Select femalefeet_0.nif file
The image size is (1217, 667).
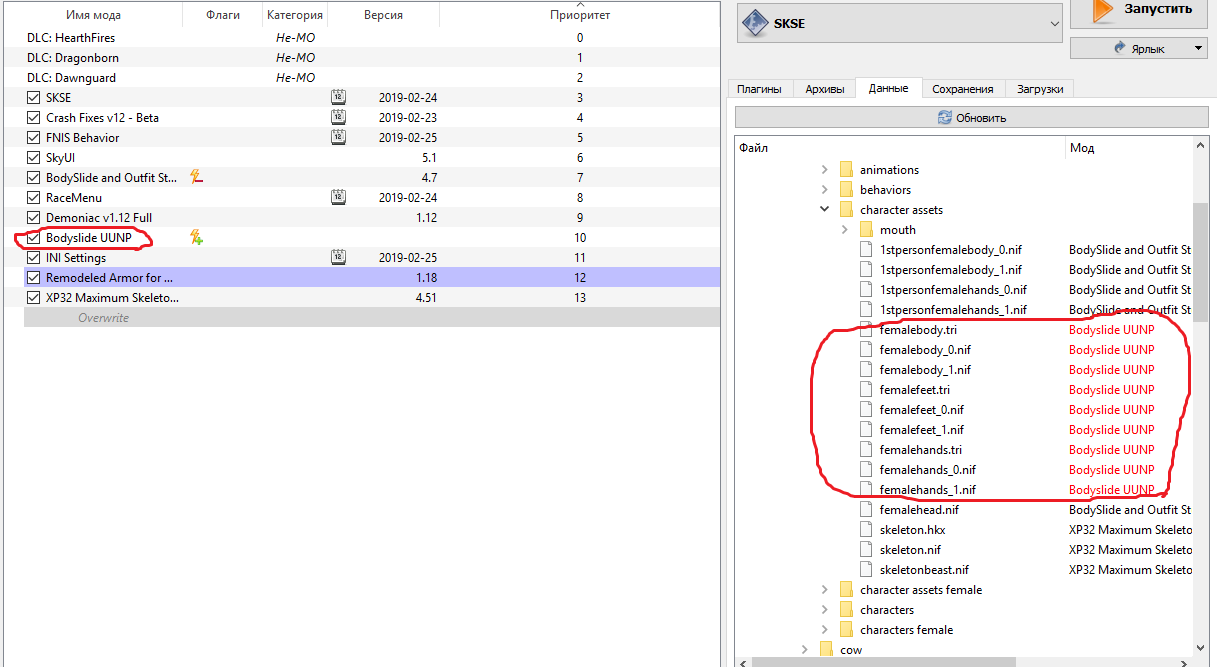click(x=922, y=409)
